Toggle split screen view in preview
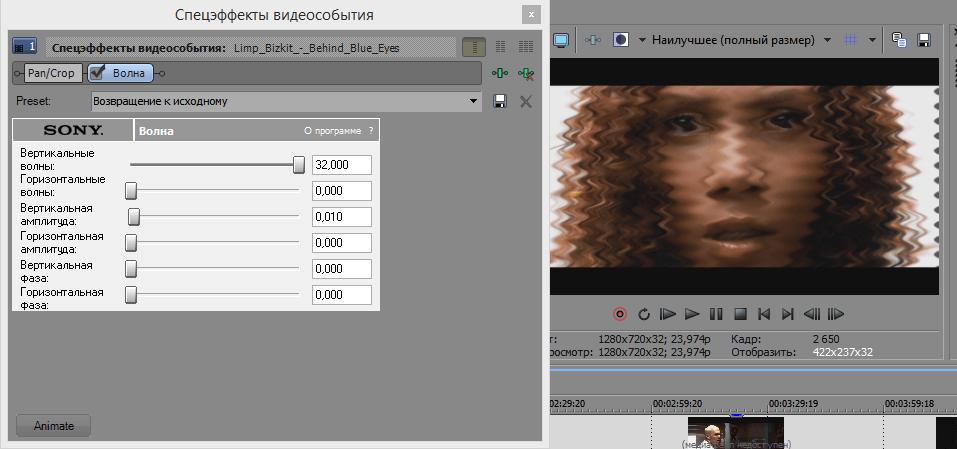 pyautogui.click(x=621, y=40)
